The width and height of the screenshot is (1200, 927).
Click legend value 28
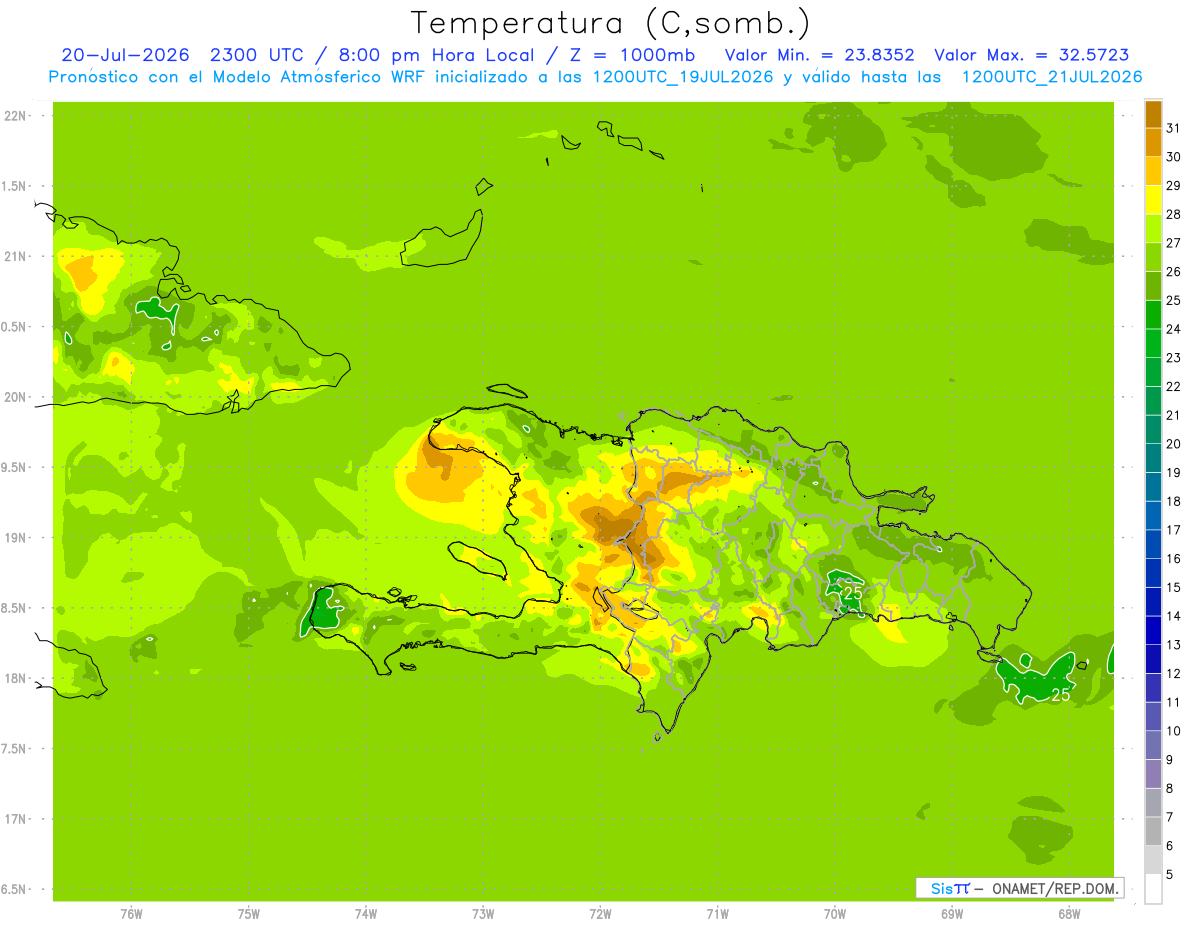click(x=1174, y=214)
